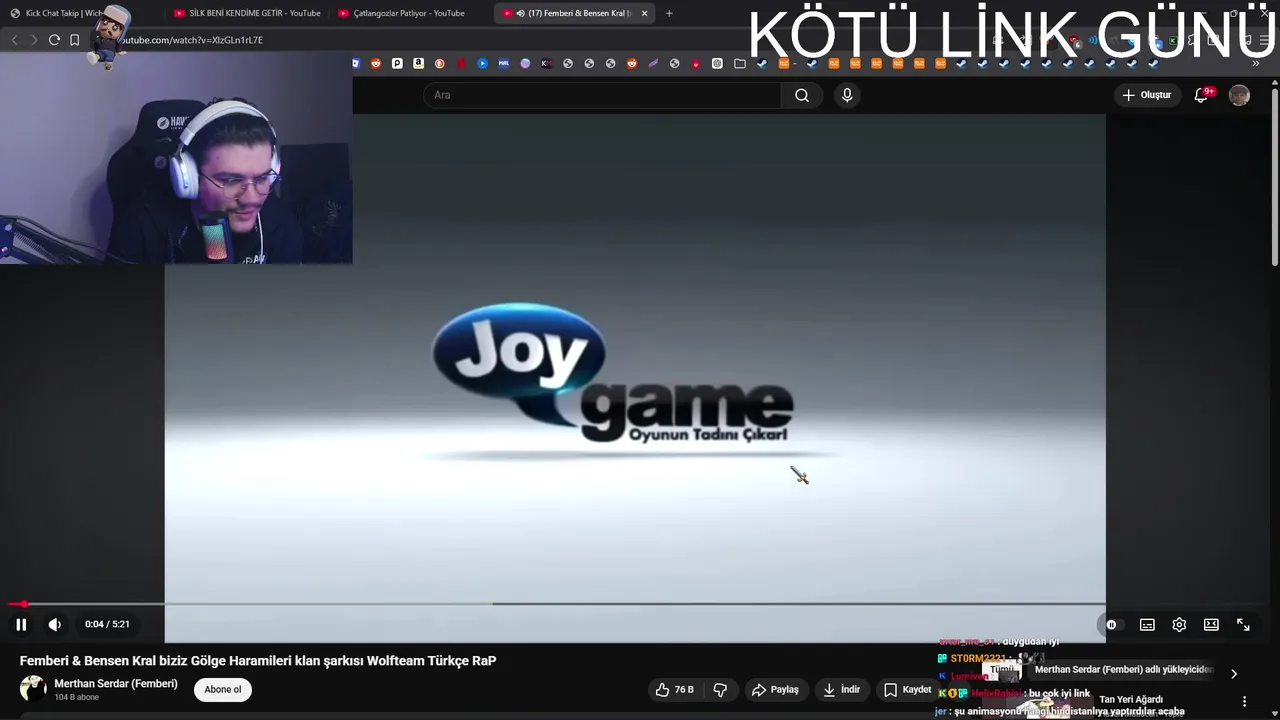
Task: Open the account avatar menu
Action: (x=1239, y=95)
